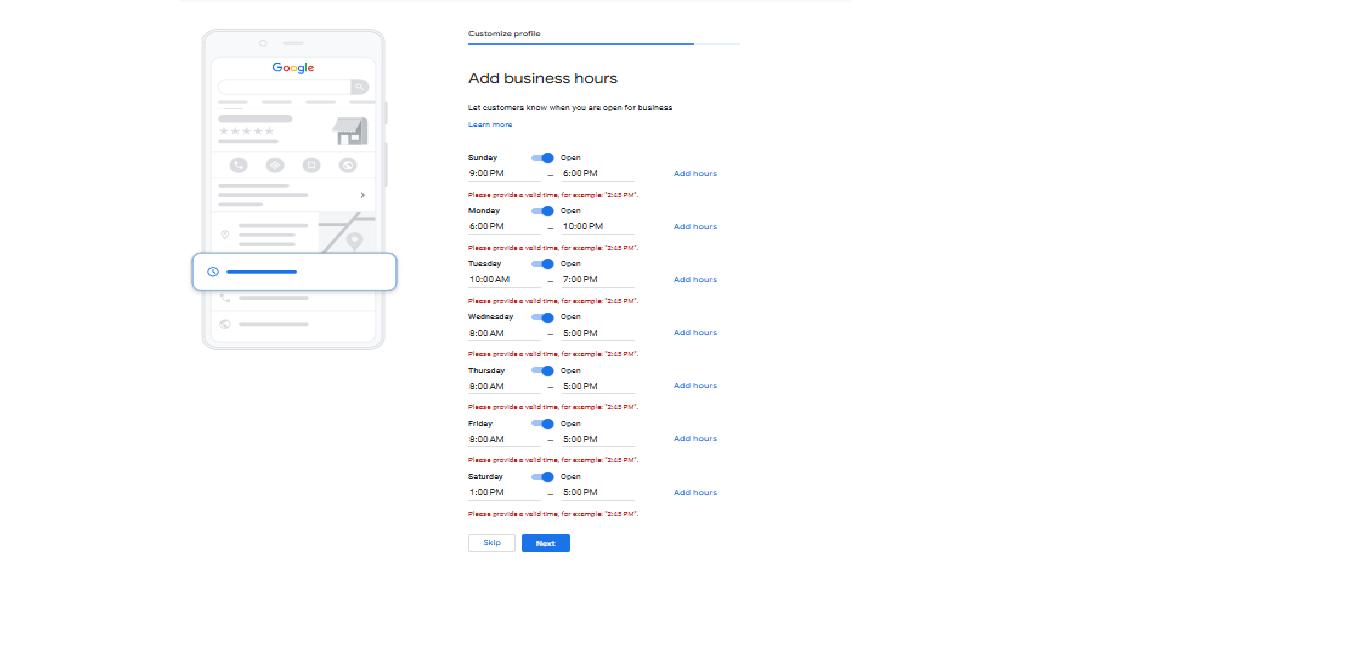
Task: Click the storefront icon in phone mockup
Action: (x=350, y=131)
